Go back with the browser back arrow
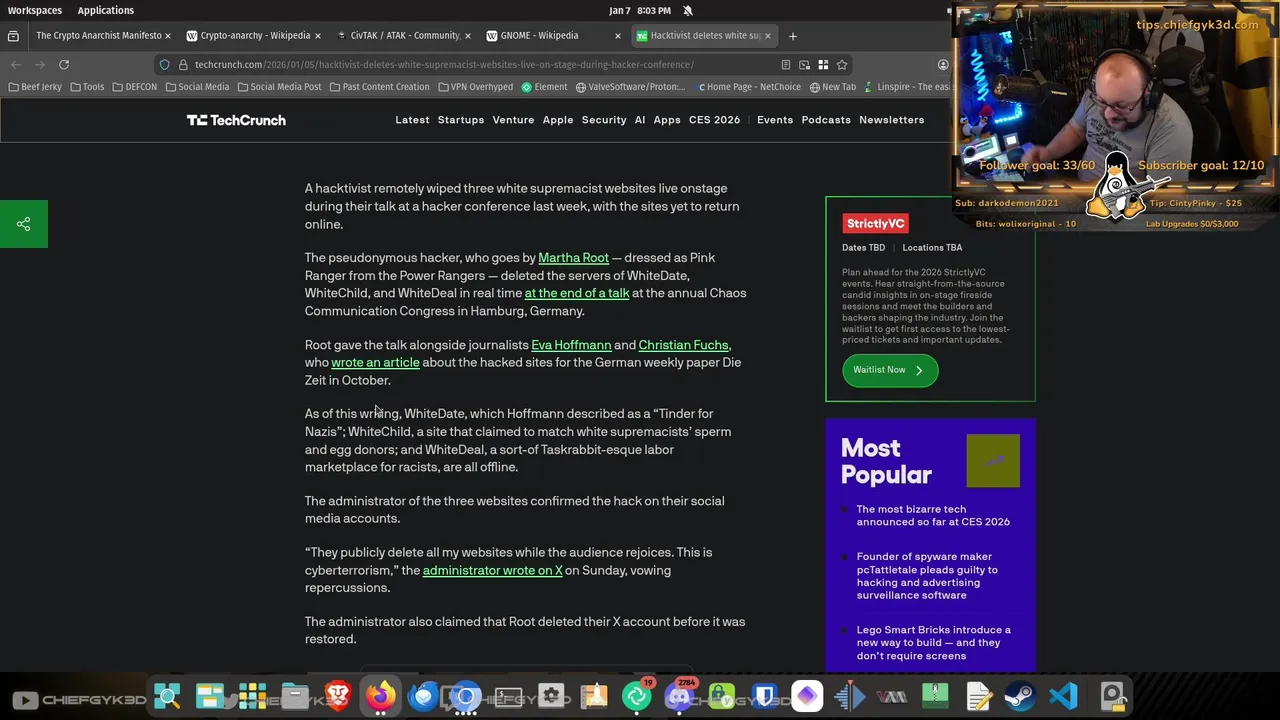This screenshot has width=1280, height=720. (16, 65)
